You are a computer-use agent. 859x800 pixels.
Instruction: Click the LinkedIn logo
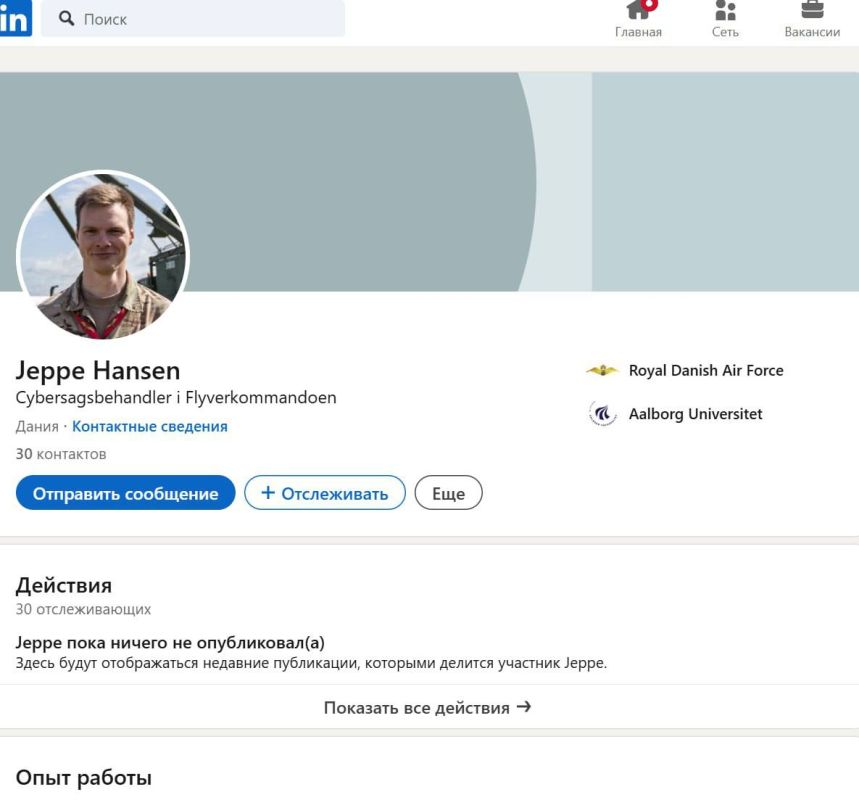click(14, 19)
